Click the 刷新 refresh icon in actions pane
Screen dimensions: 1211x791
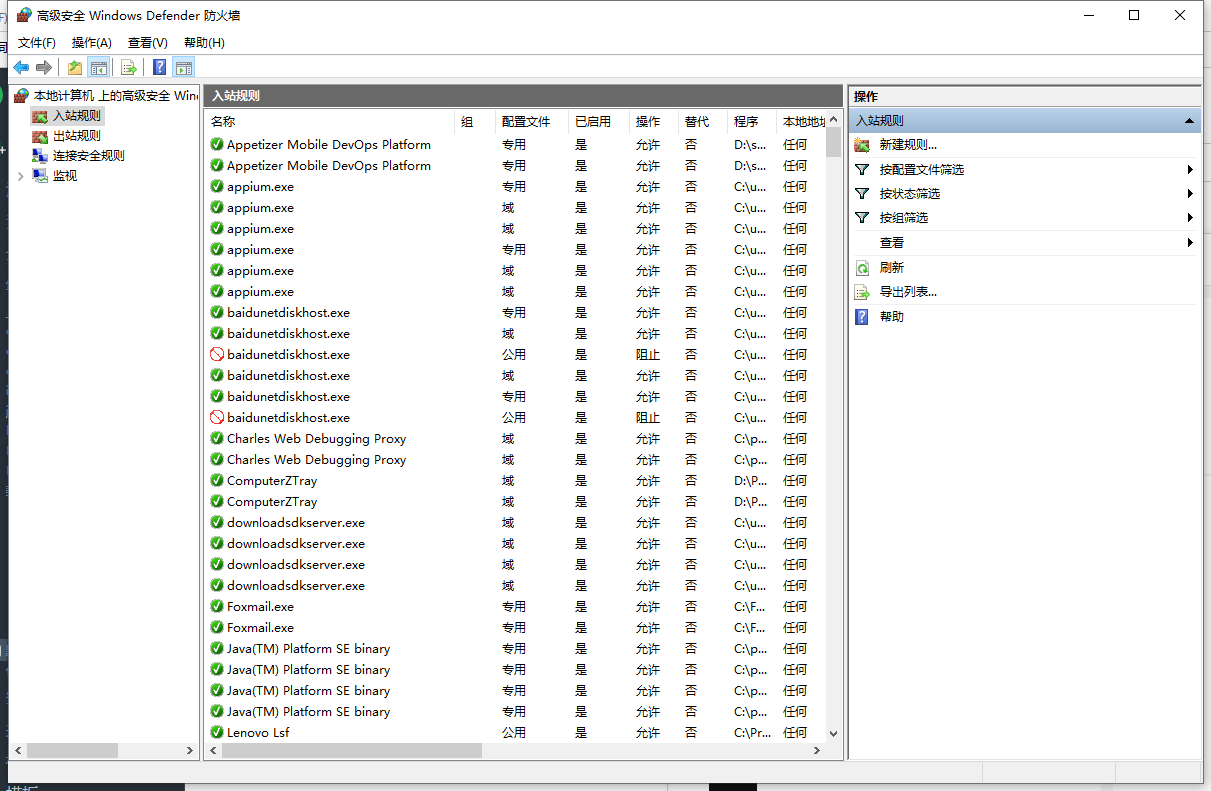(862, 268)
